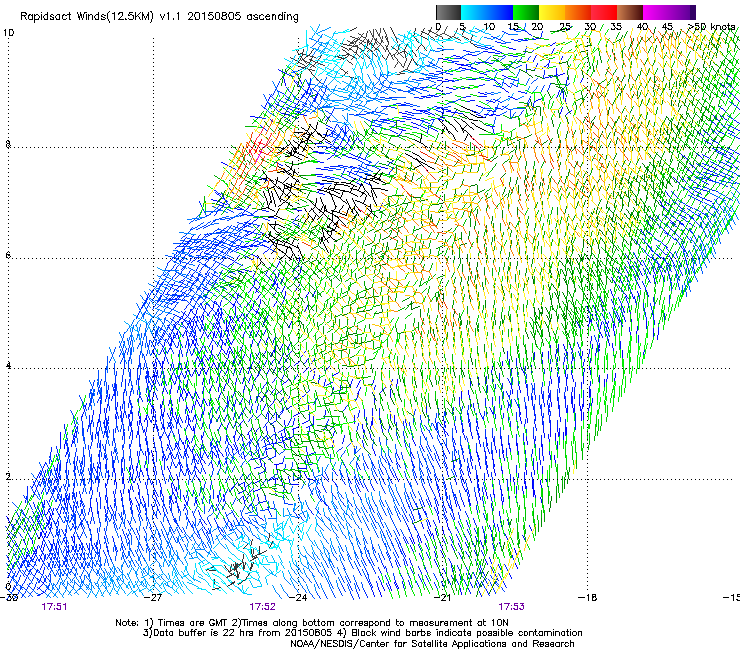The image size is (740, 650).
Task: Click the brown 35-40 knots legend swatch
Action: [630, 12]
